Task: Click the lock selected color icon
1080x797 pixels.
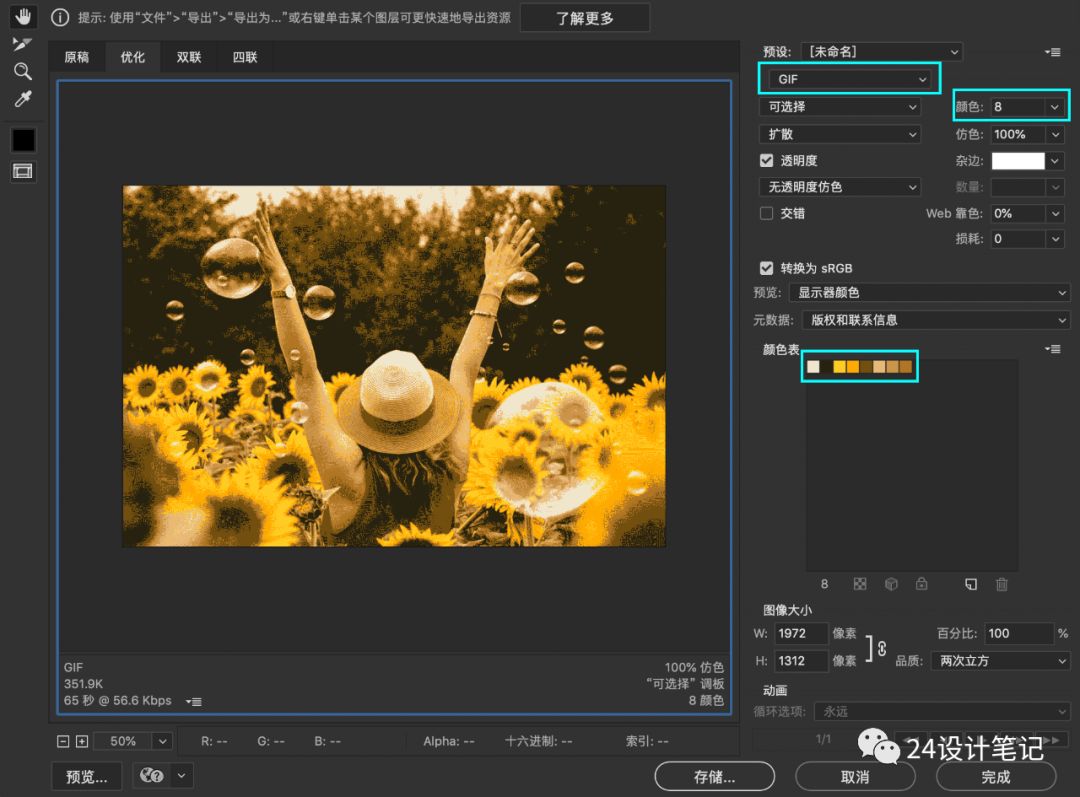Action: click(x=921, y=584)
